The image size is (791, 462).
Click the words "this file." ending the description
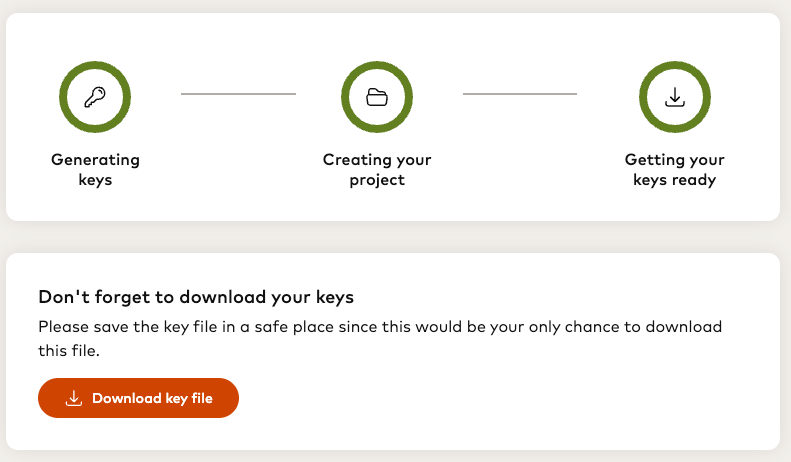click(x=69, y=351)
